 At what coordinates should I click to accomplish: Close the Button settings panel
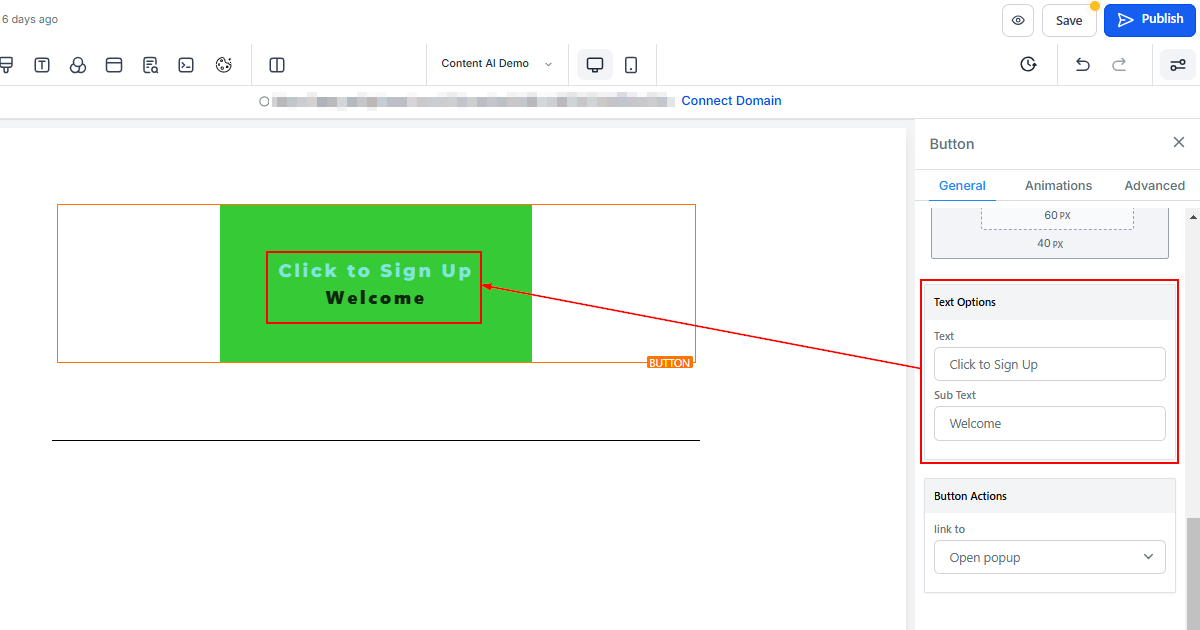point(1178,143)
